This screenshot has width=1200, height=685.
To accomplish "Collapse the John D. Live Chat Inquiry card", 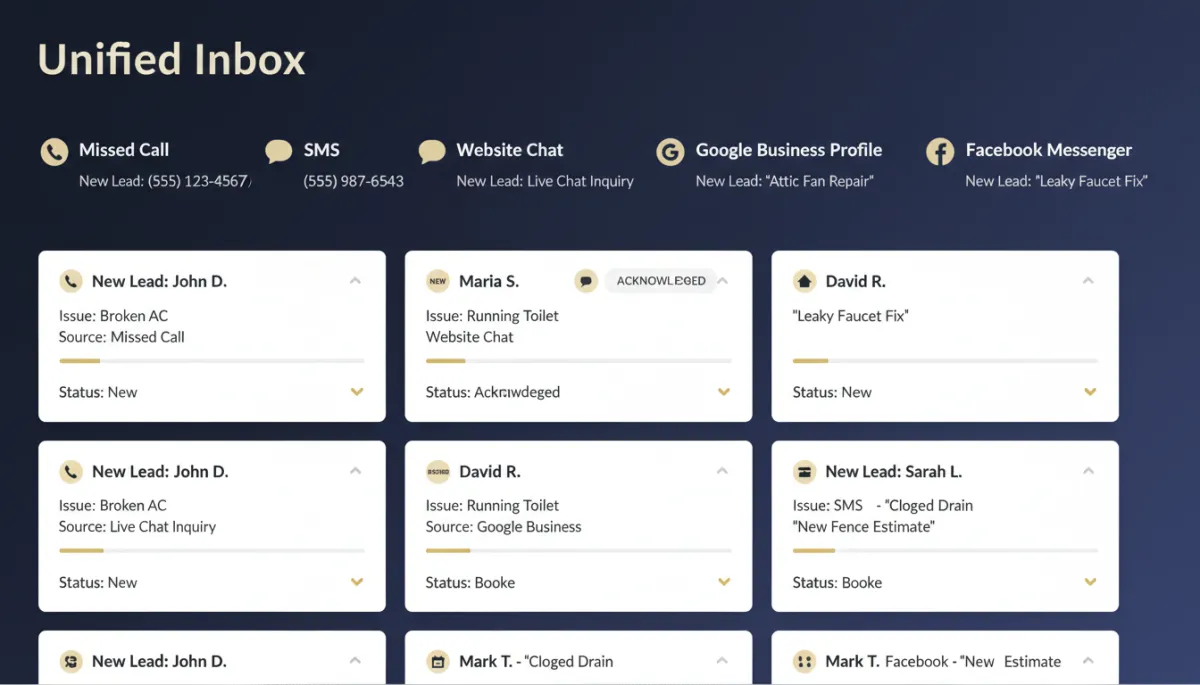I will point(355,471).
